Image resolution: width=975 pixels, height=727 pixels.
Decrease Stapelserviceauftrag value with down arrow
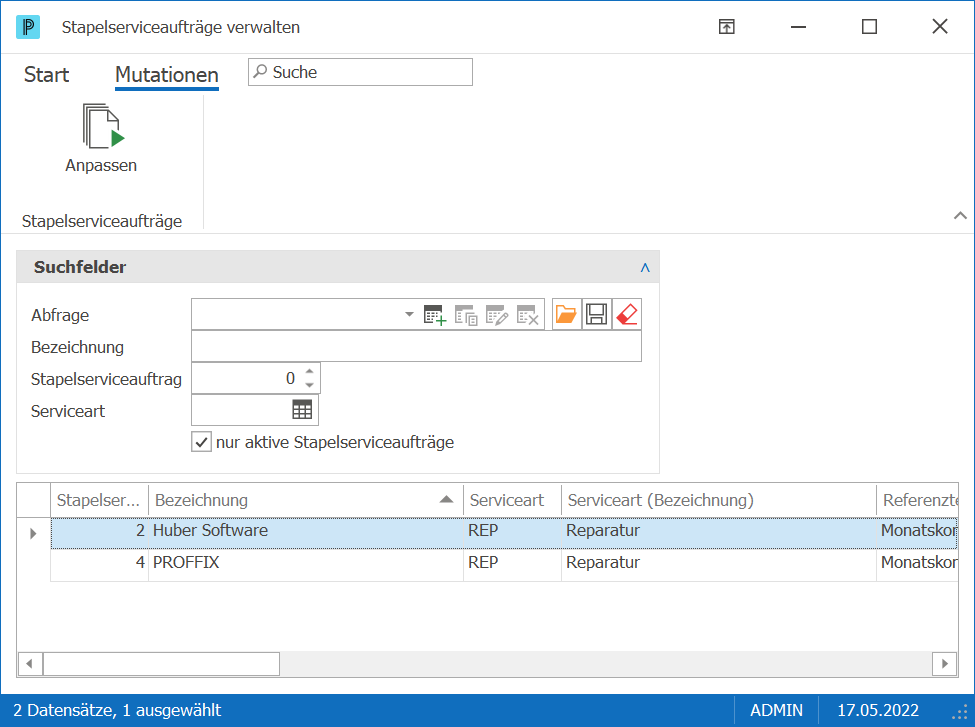(x=310, y=385)
